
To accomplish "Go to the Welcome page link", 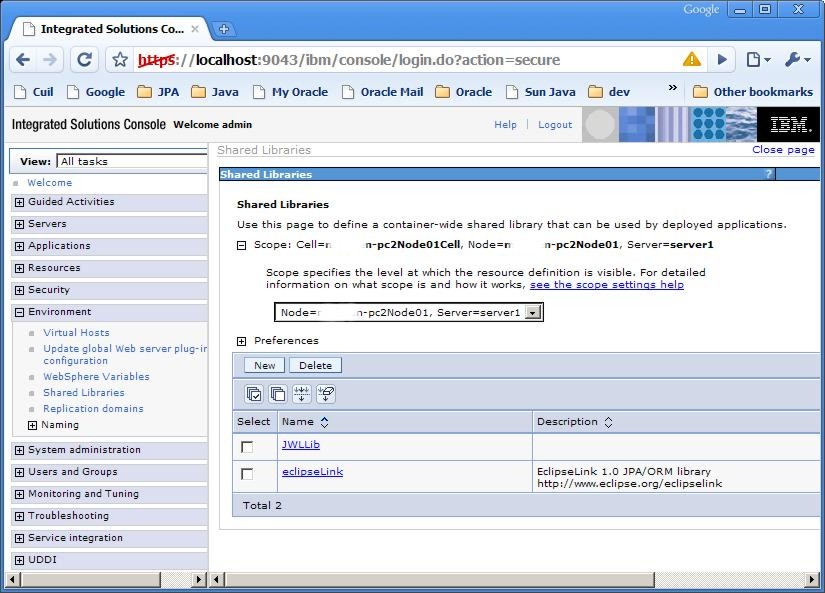I will 49,183.
